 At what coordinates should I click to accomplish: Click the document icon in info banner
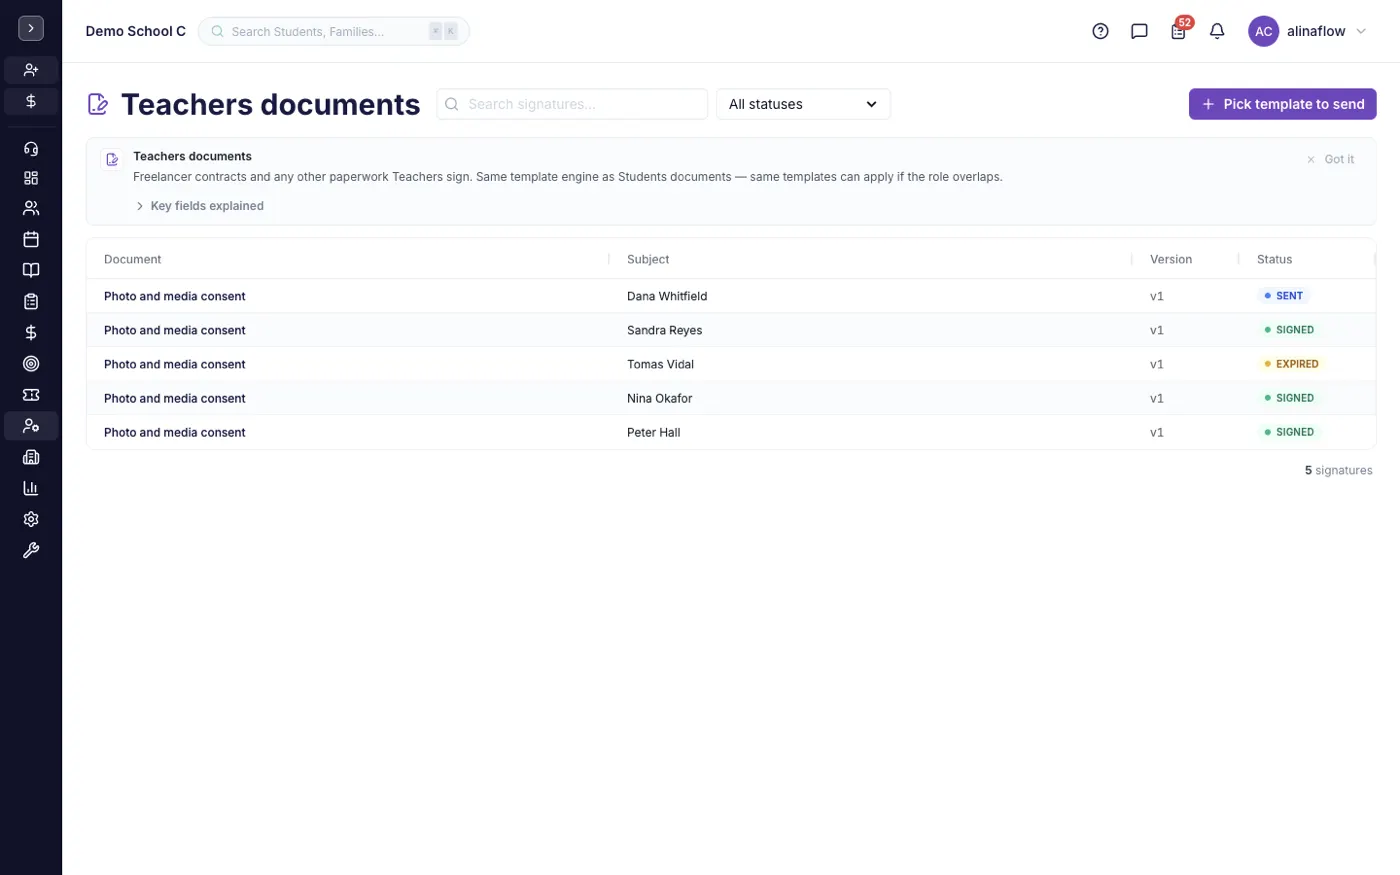[x=112, y=159]
